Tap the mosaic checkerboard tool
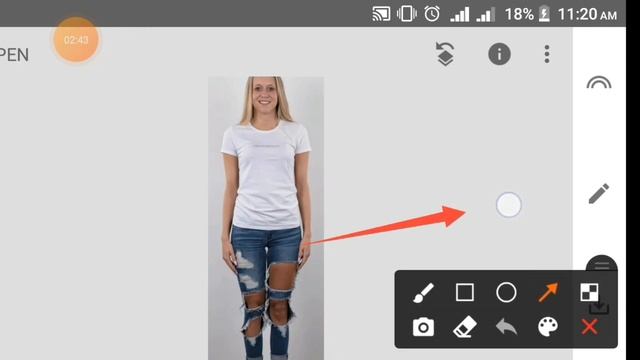640x360 pixels. [589, 292]
